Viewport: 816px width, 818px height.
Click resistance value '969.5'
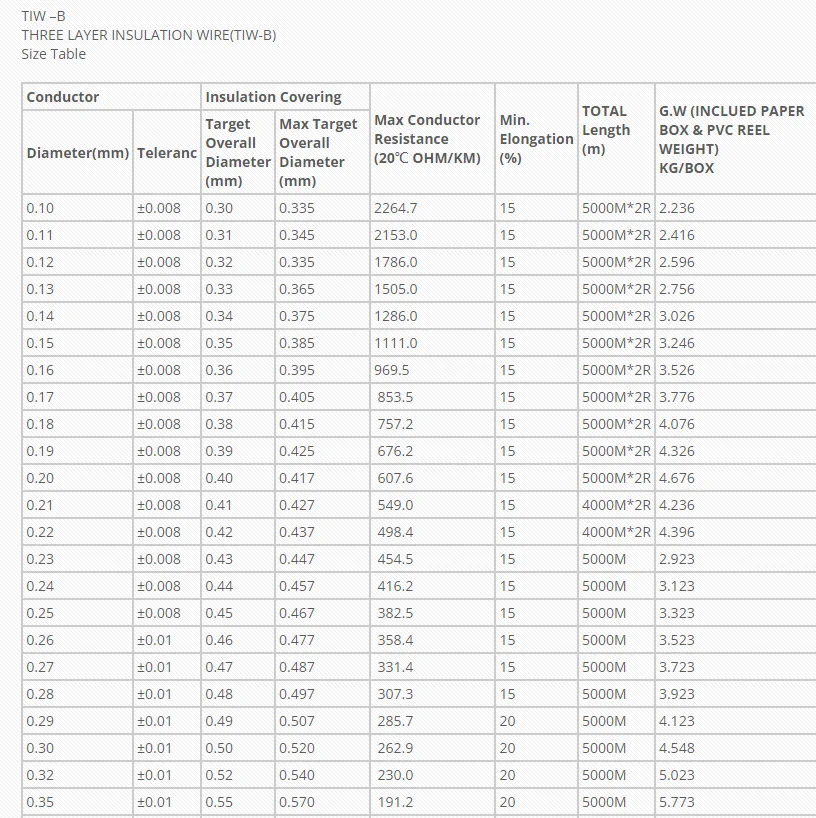(392, 370)
